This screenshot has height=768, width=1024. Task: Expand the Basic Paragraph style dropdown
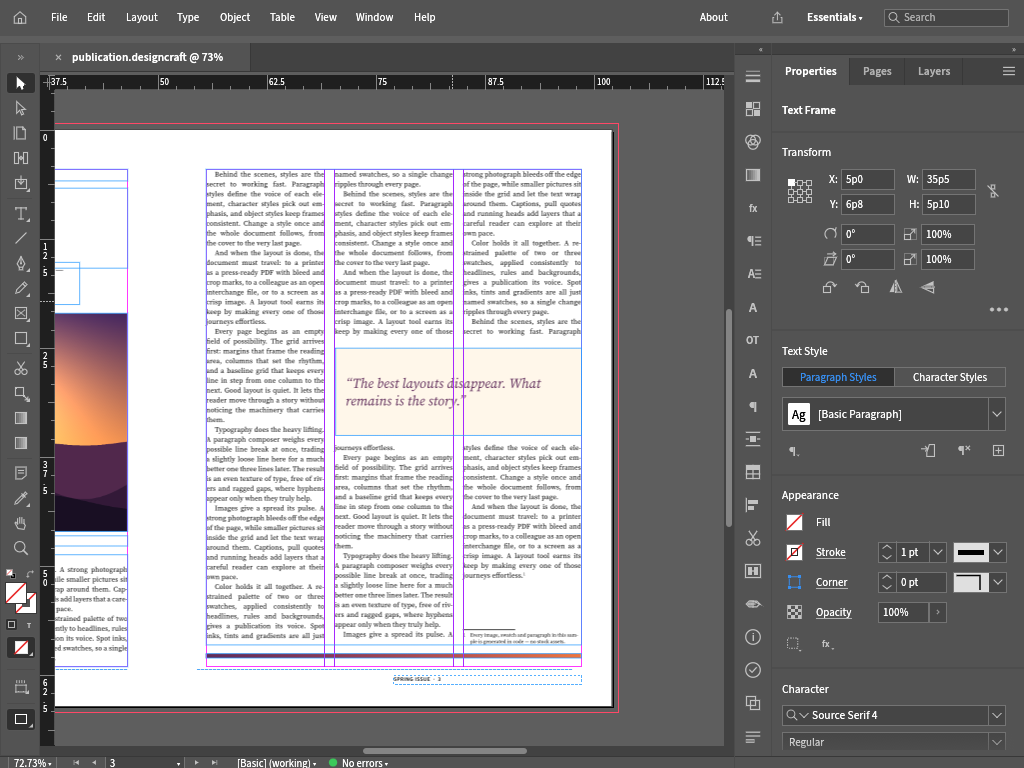pos(997,414)
